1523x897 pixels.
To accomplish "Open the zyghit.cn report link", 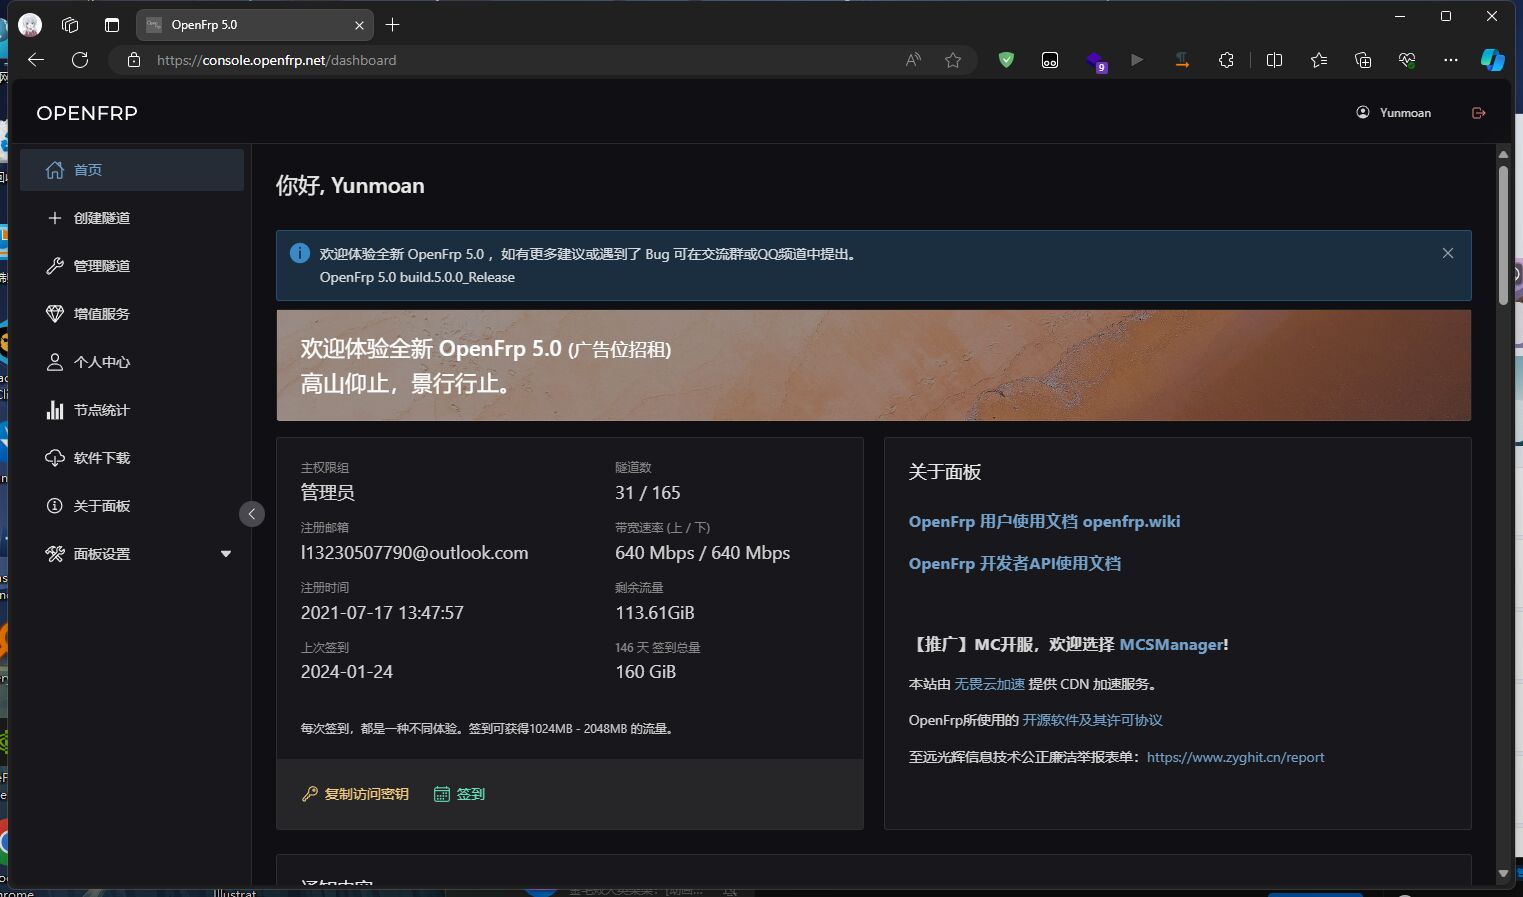I will pos(1235,757).
